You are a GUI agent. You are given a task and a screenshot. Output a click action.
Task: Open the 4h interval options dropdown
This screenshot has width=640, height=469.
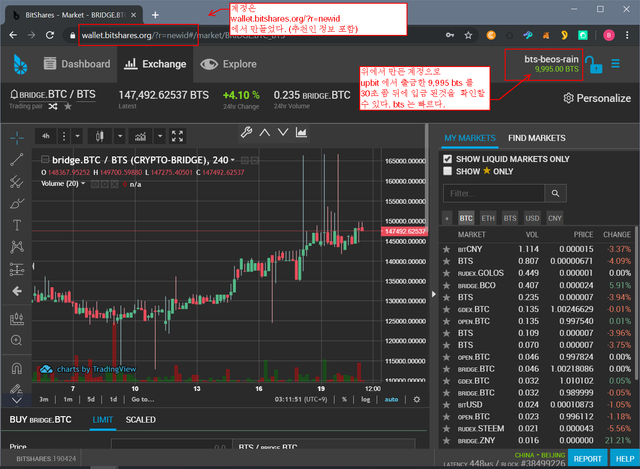pyautogui.click(x=77, y=136)
